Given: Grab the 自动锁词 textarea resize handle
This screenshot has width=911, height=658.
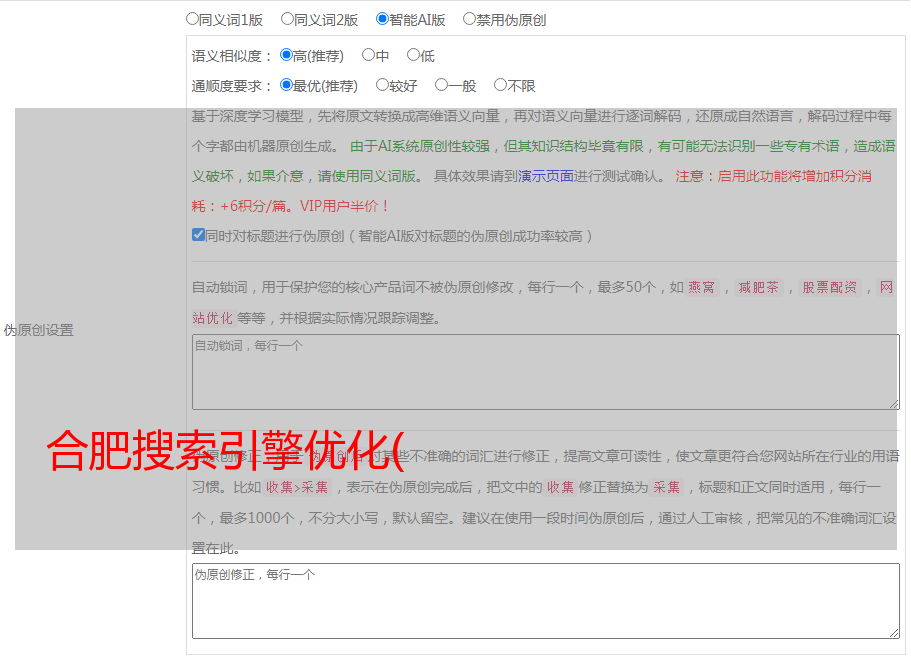Looking at the screenshot, I should pyautogui.click(x=894, y=404).
